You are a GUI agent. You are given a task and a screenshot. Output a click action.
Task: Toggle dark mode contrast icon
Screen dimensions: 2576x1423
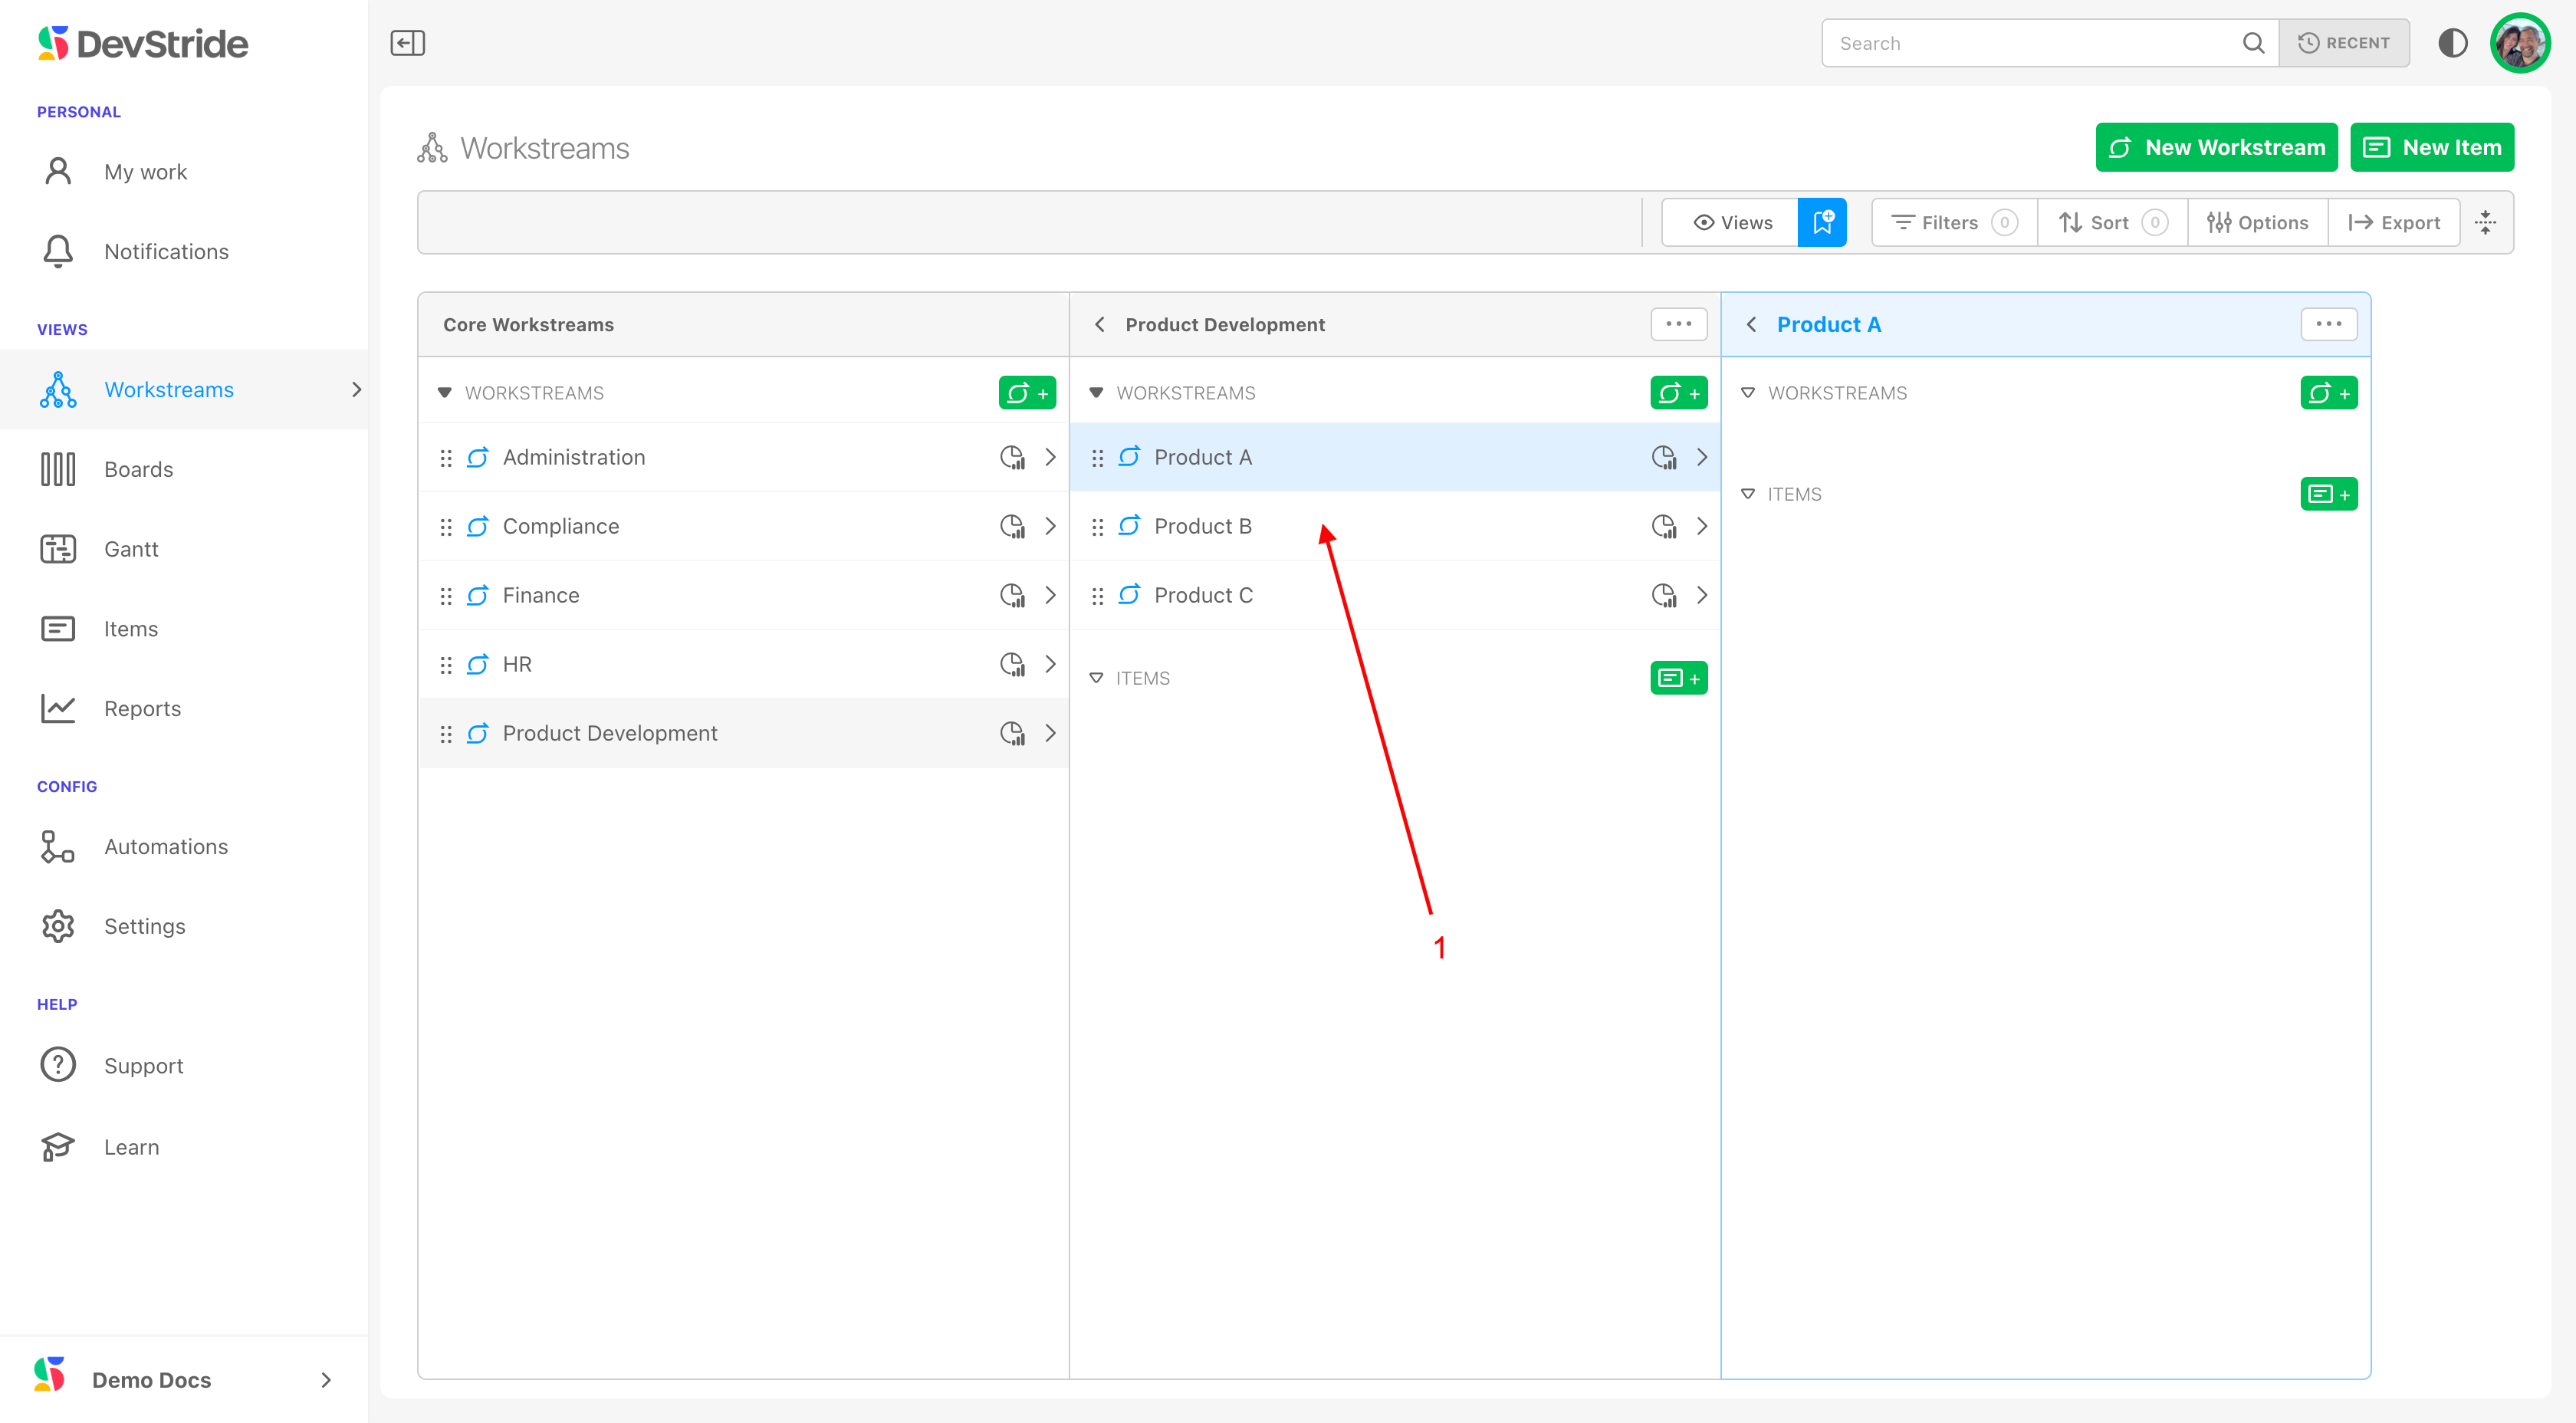[2452, 43]
